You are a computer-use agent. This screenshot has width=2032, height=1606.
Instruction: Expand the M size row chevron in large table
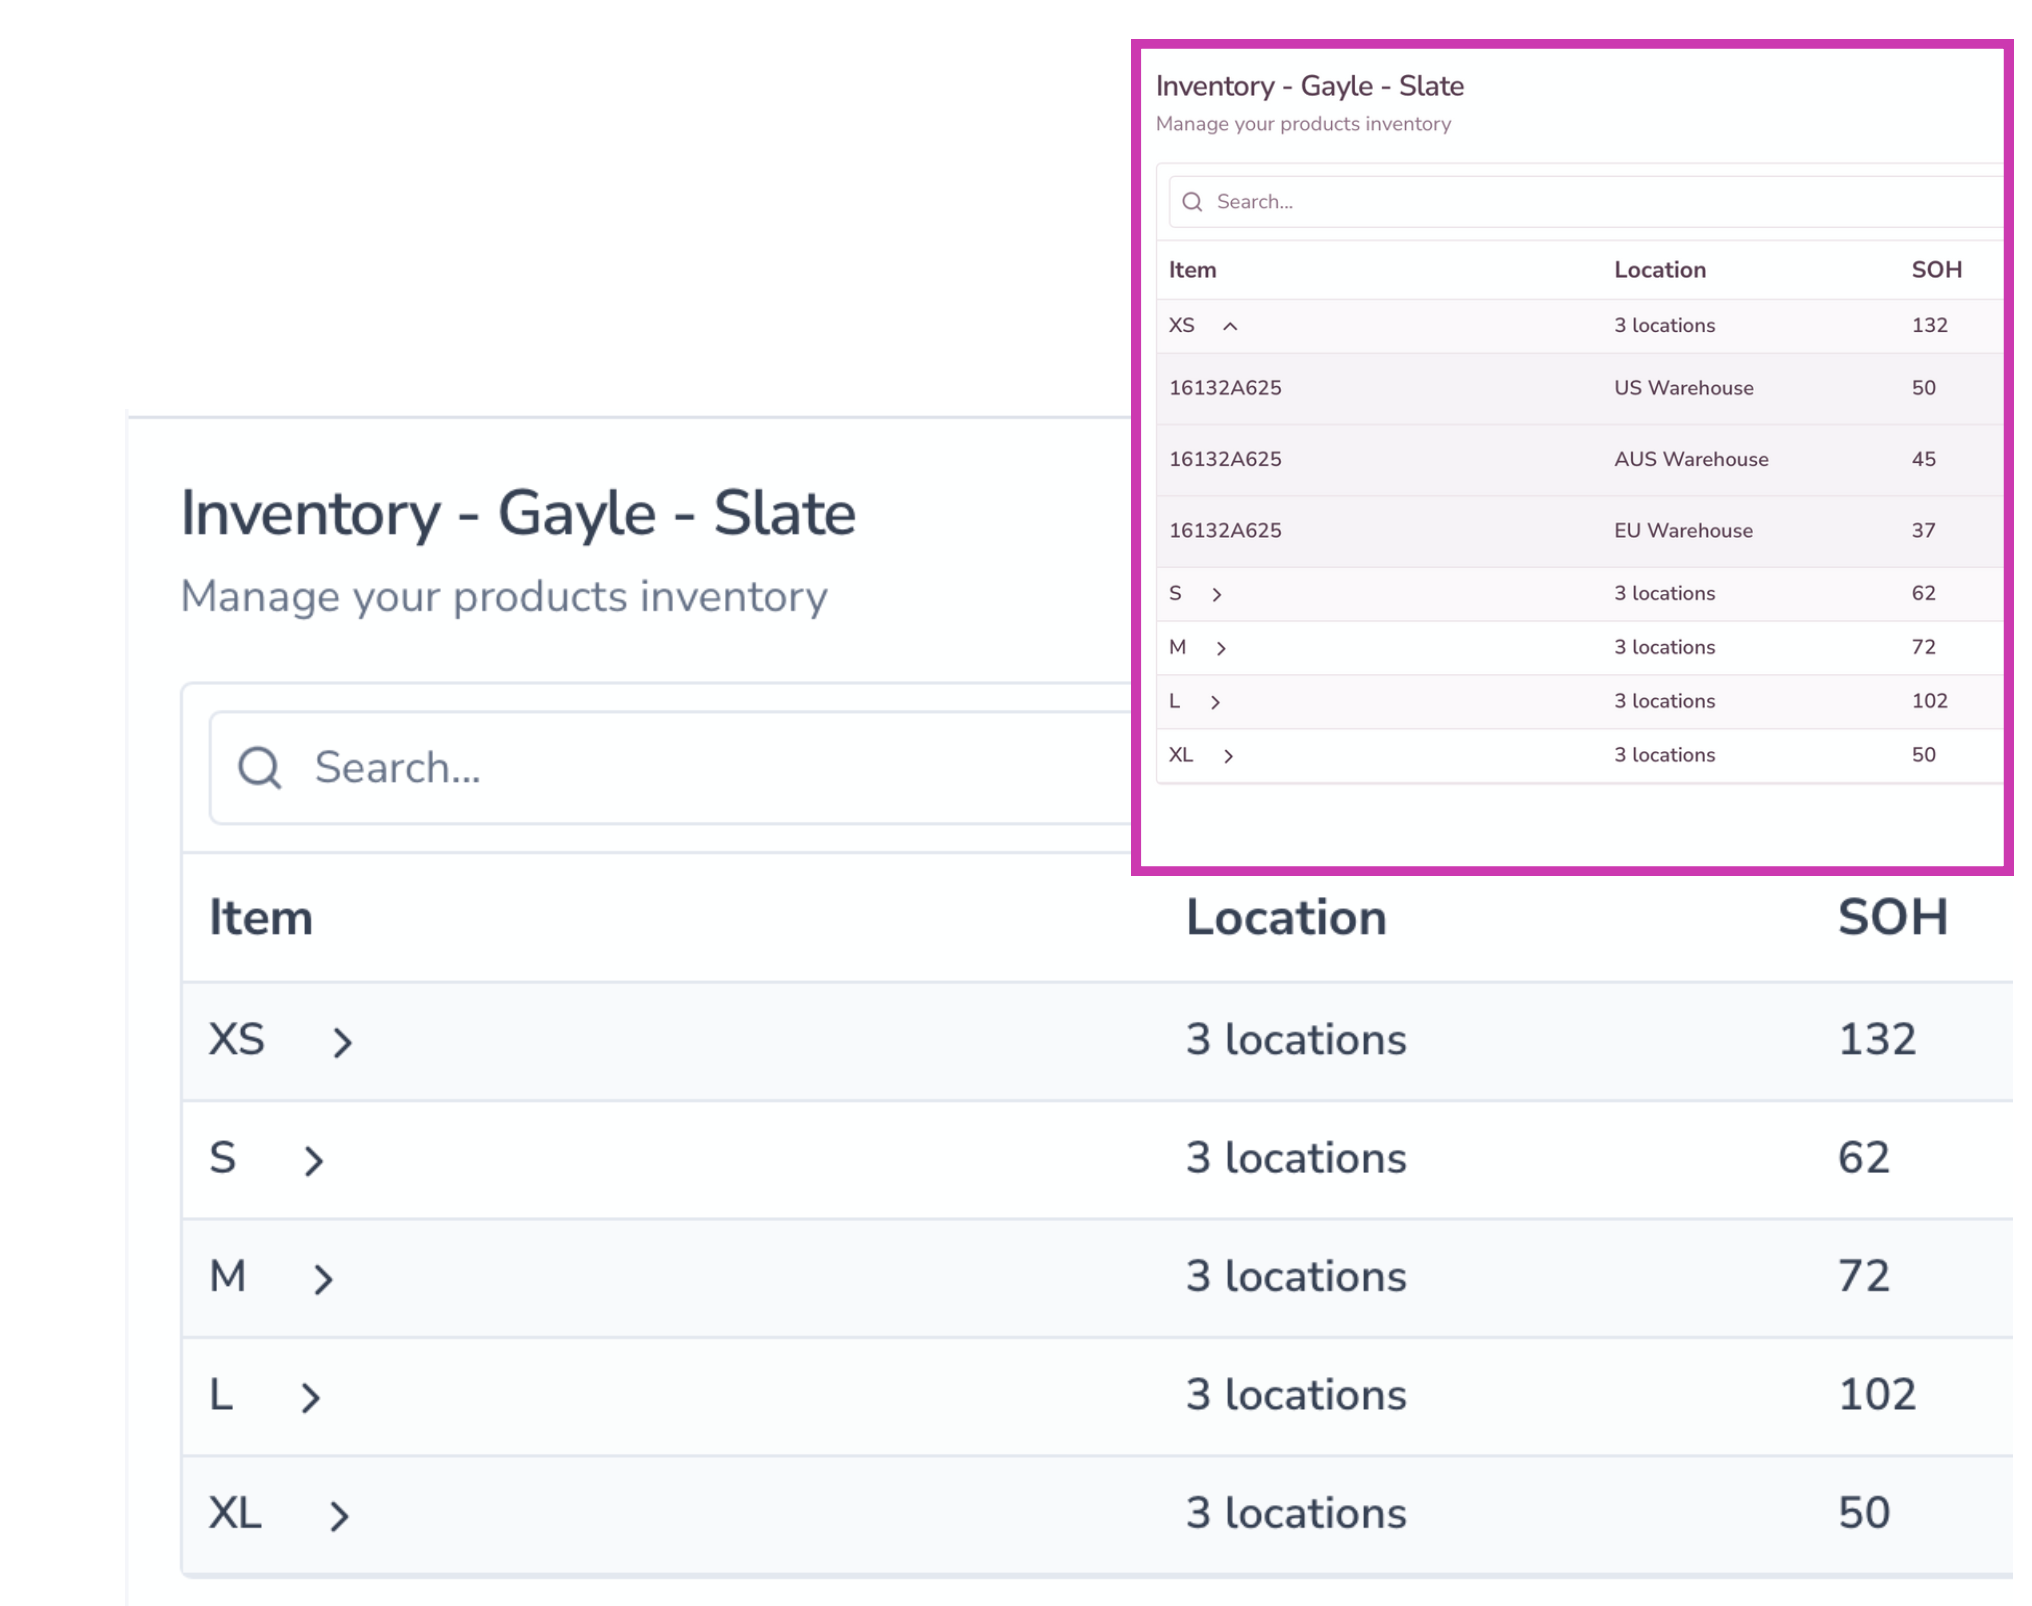tap(322, 1279)
